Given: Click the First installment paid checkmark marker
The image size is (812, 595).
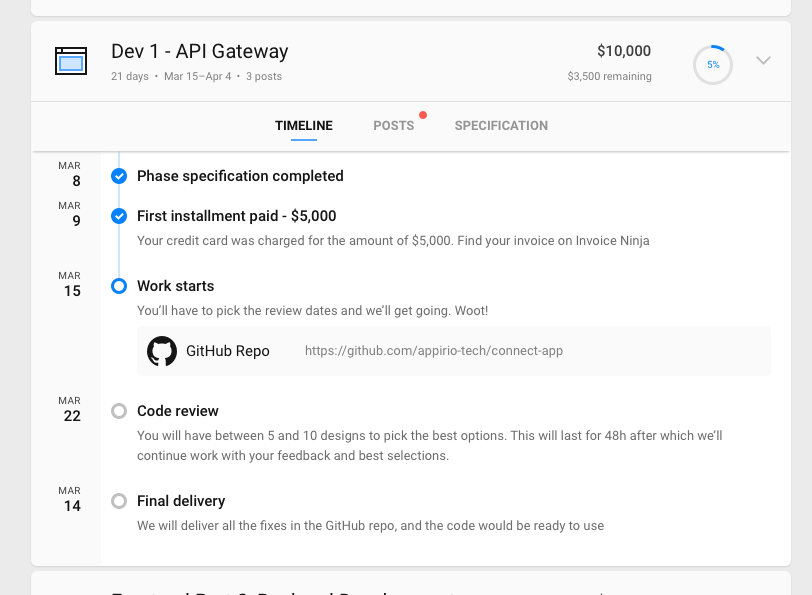Looking at the screenshot, I should pyautogui.click(x=119, y=216).
